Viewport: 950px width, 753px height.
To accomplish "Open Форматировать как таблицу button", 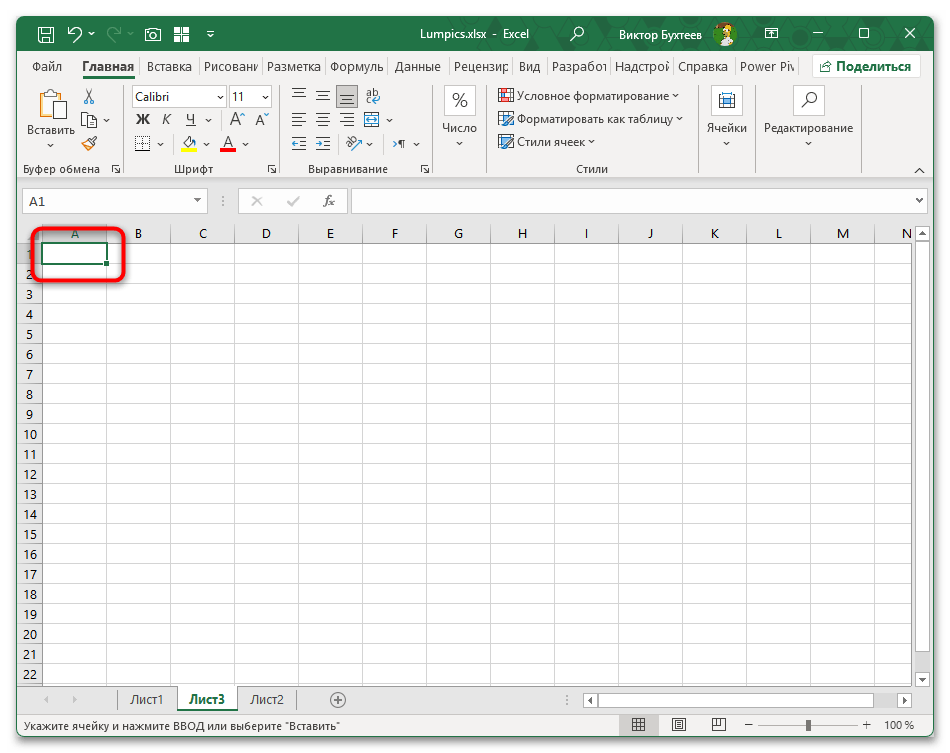I will 591,119.
